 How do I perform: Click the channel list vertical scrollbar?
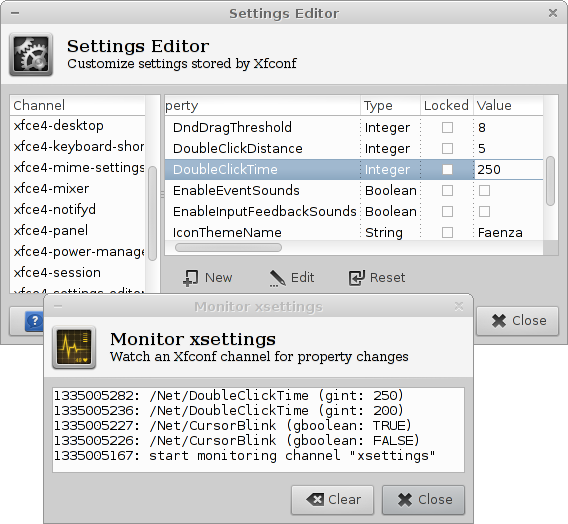(x=153, y=213)
